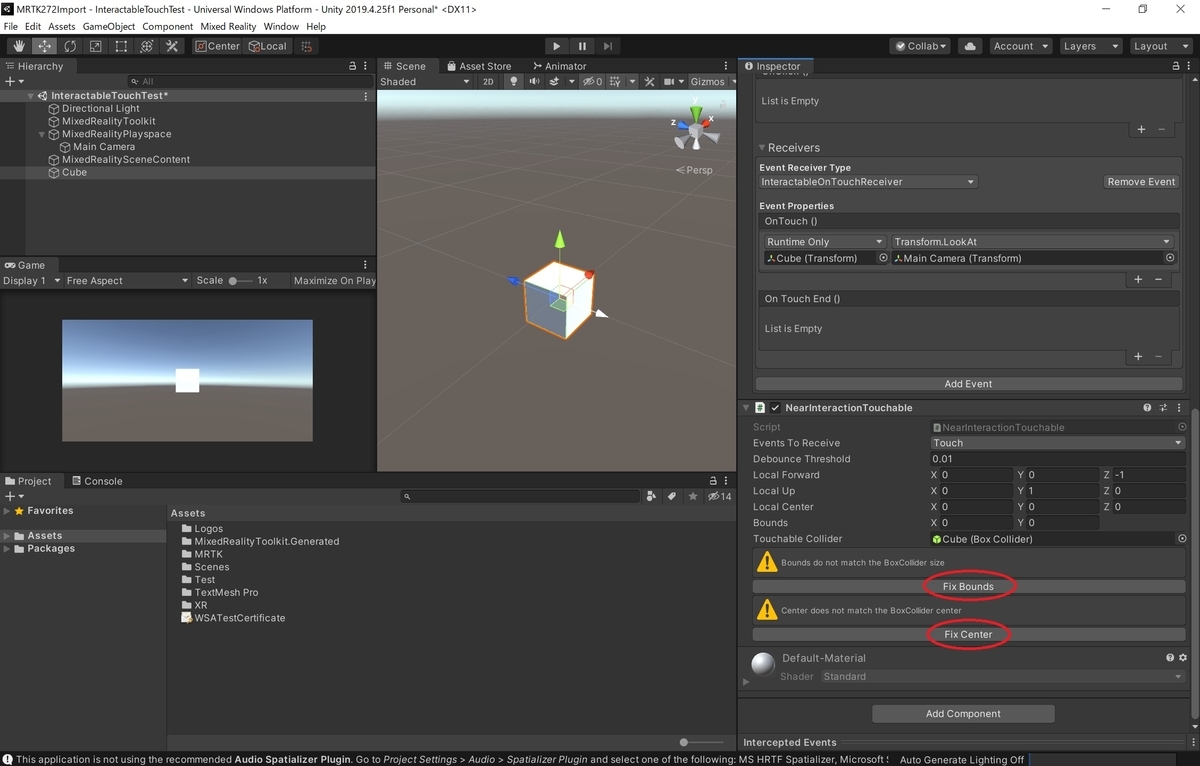Open the Events To Receive dropdown
The image size is (1200, 766).
(x=1056, y=443)
